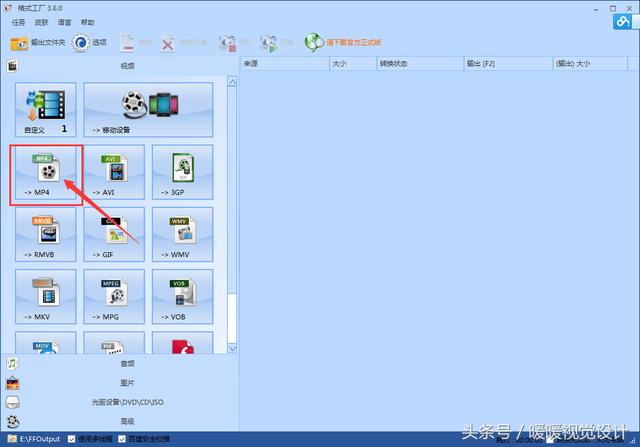640x447 pixels.
Task: Open the 任务 menu
Action: [x=18, y=22]
